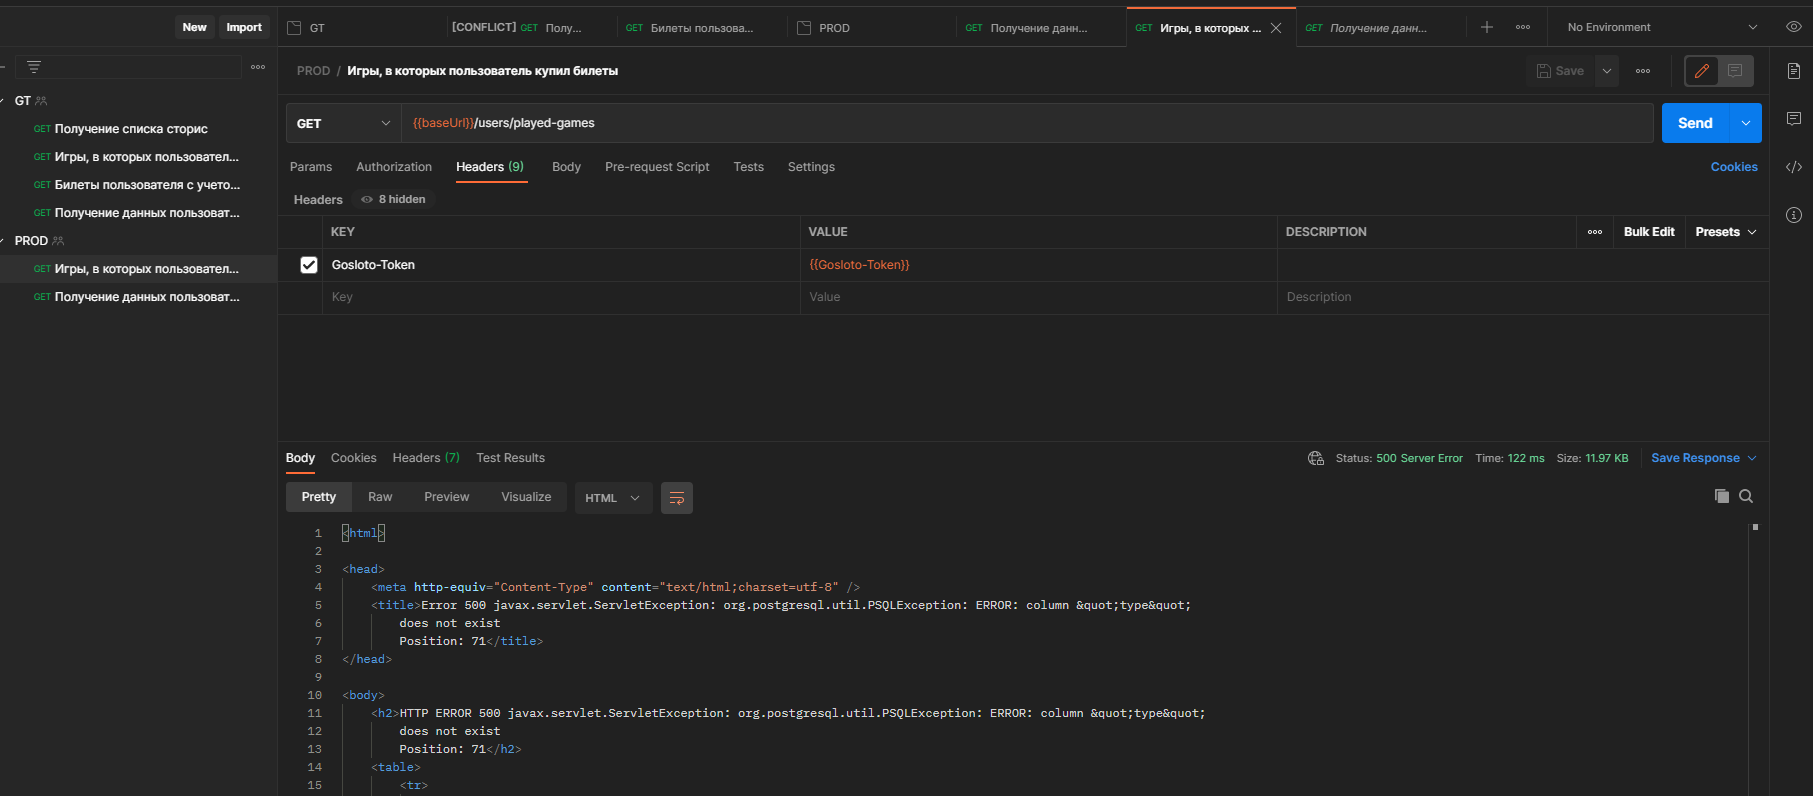Click the plus icon to open new tab
1813x796 pixels.
pos(1487,27)
